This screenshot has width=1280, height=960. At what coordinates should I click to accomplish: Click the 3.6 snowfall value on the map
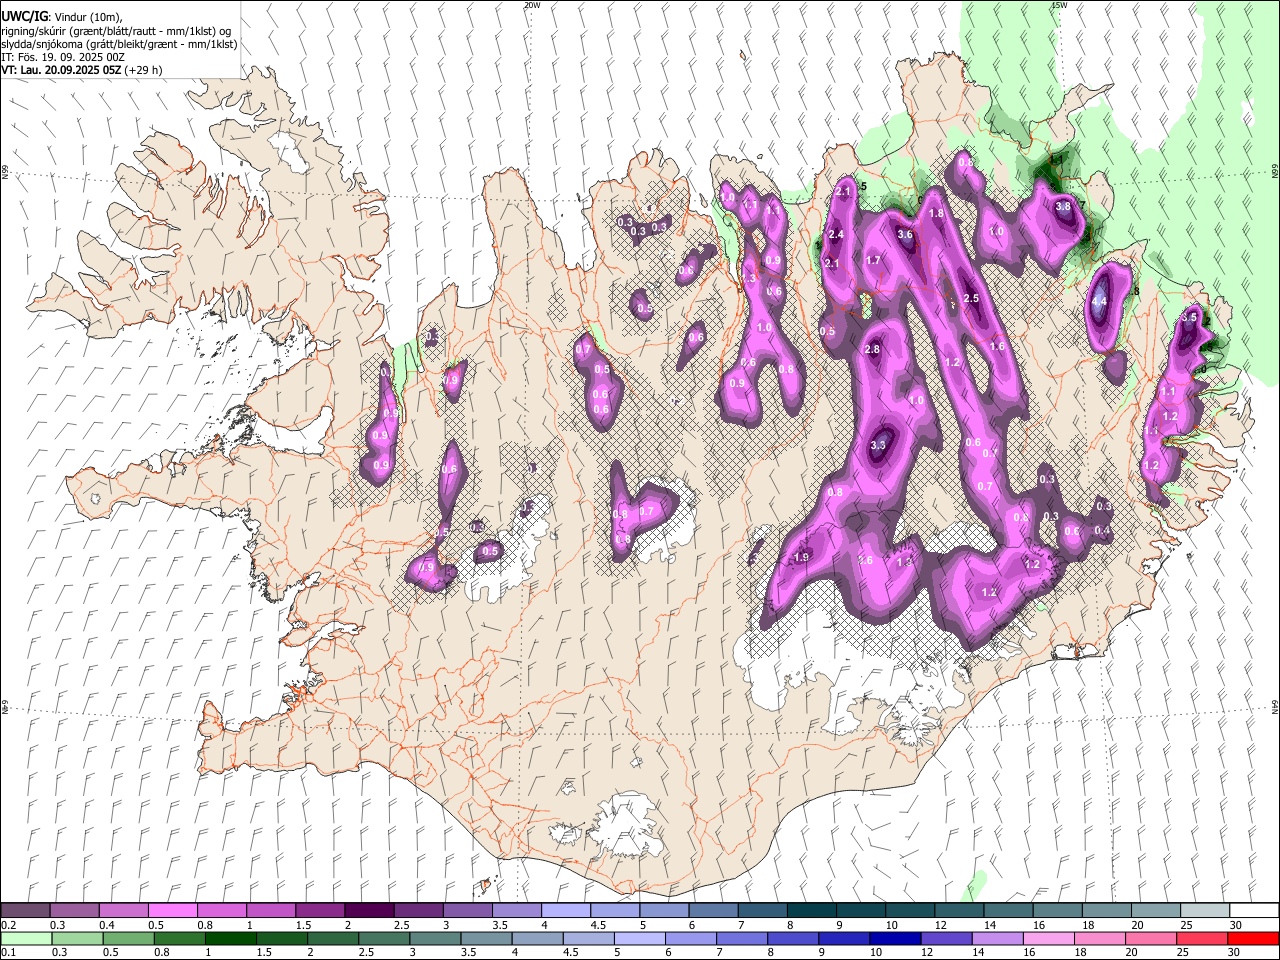pyautogui.click(x=905, y=234)
